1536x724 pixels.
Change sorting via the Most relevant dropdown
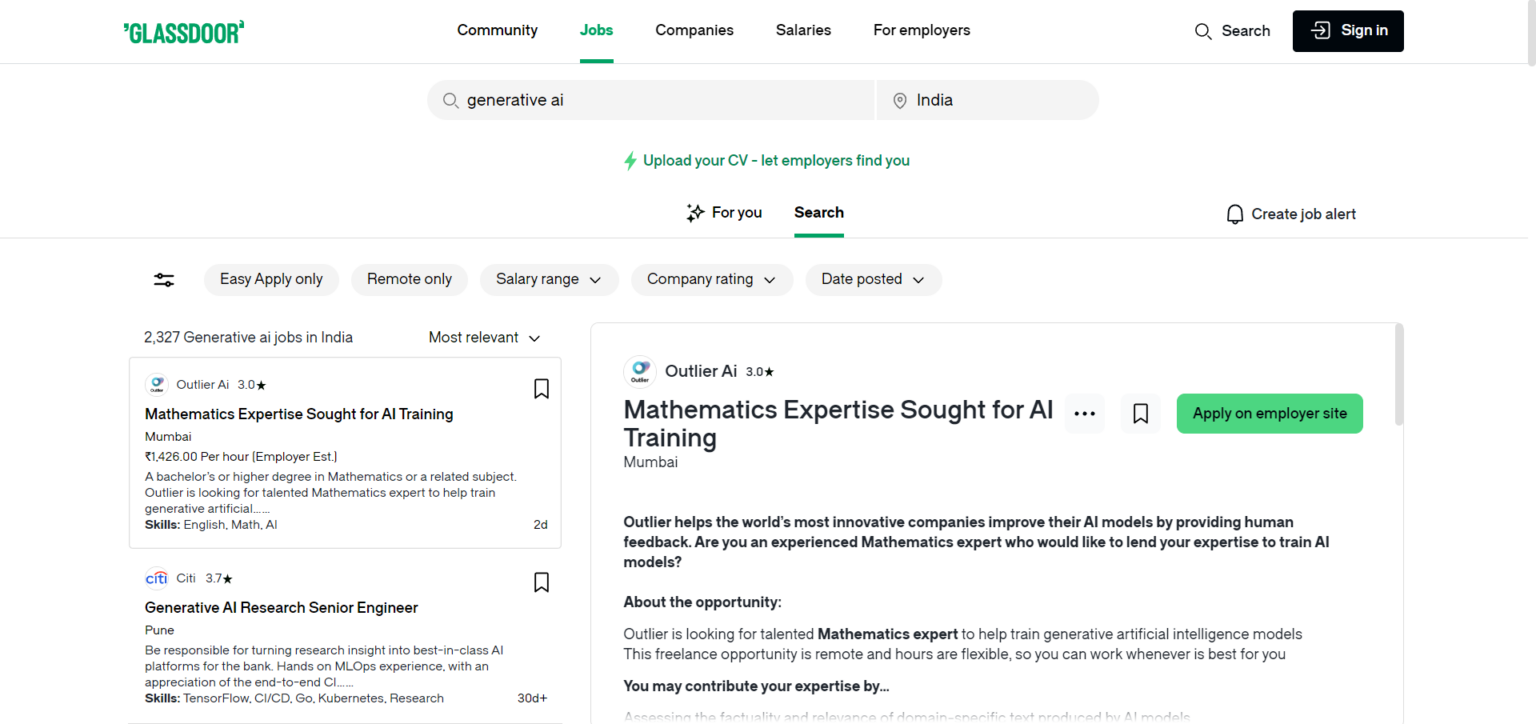485,337
